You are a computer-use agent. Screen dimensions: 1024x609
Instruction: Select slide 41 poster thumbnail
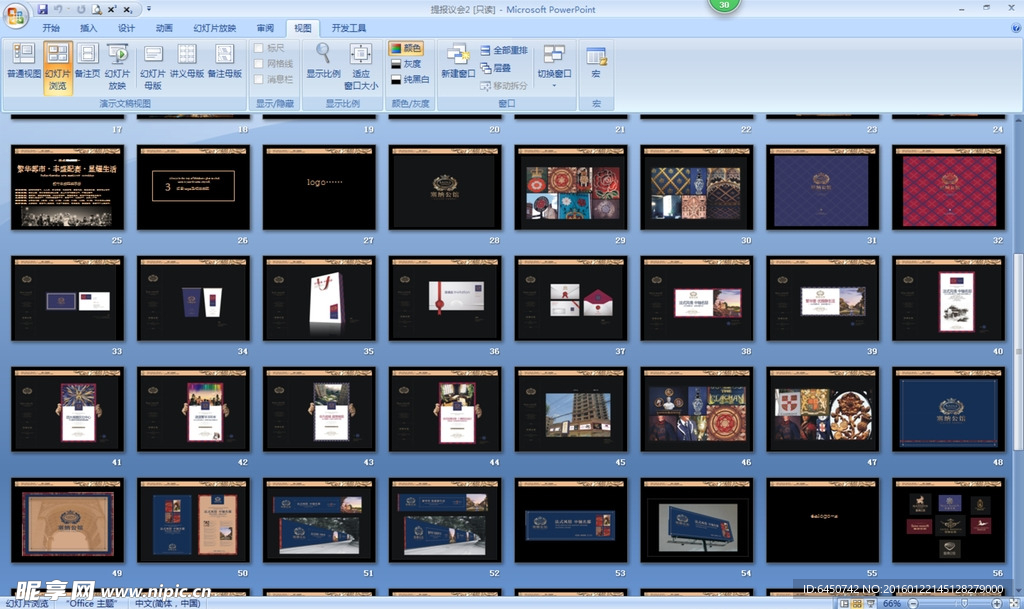click(x=67, y=409)
